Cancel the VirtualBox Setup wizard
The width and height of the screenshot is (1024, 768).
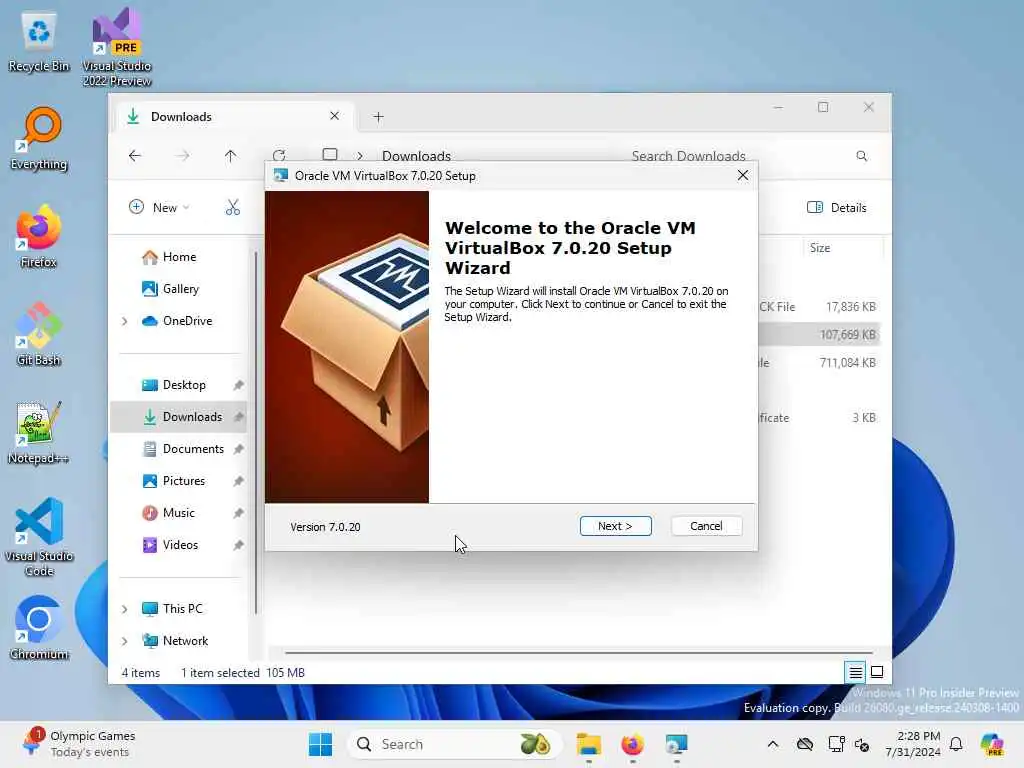(706, 526)
